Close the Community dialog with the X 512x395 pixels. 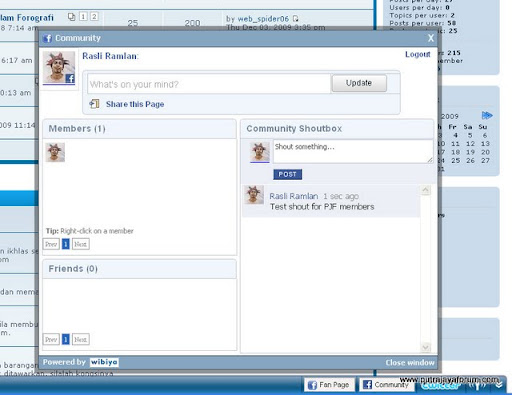(431, 38)
